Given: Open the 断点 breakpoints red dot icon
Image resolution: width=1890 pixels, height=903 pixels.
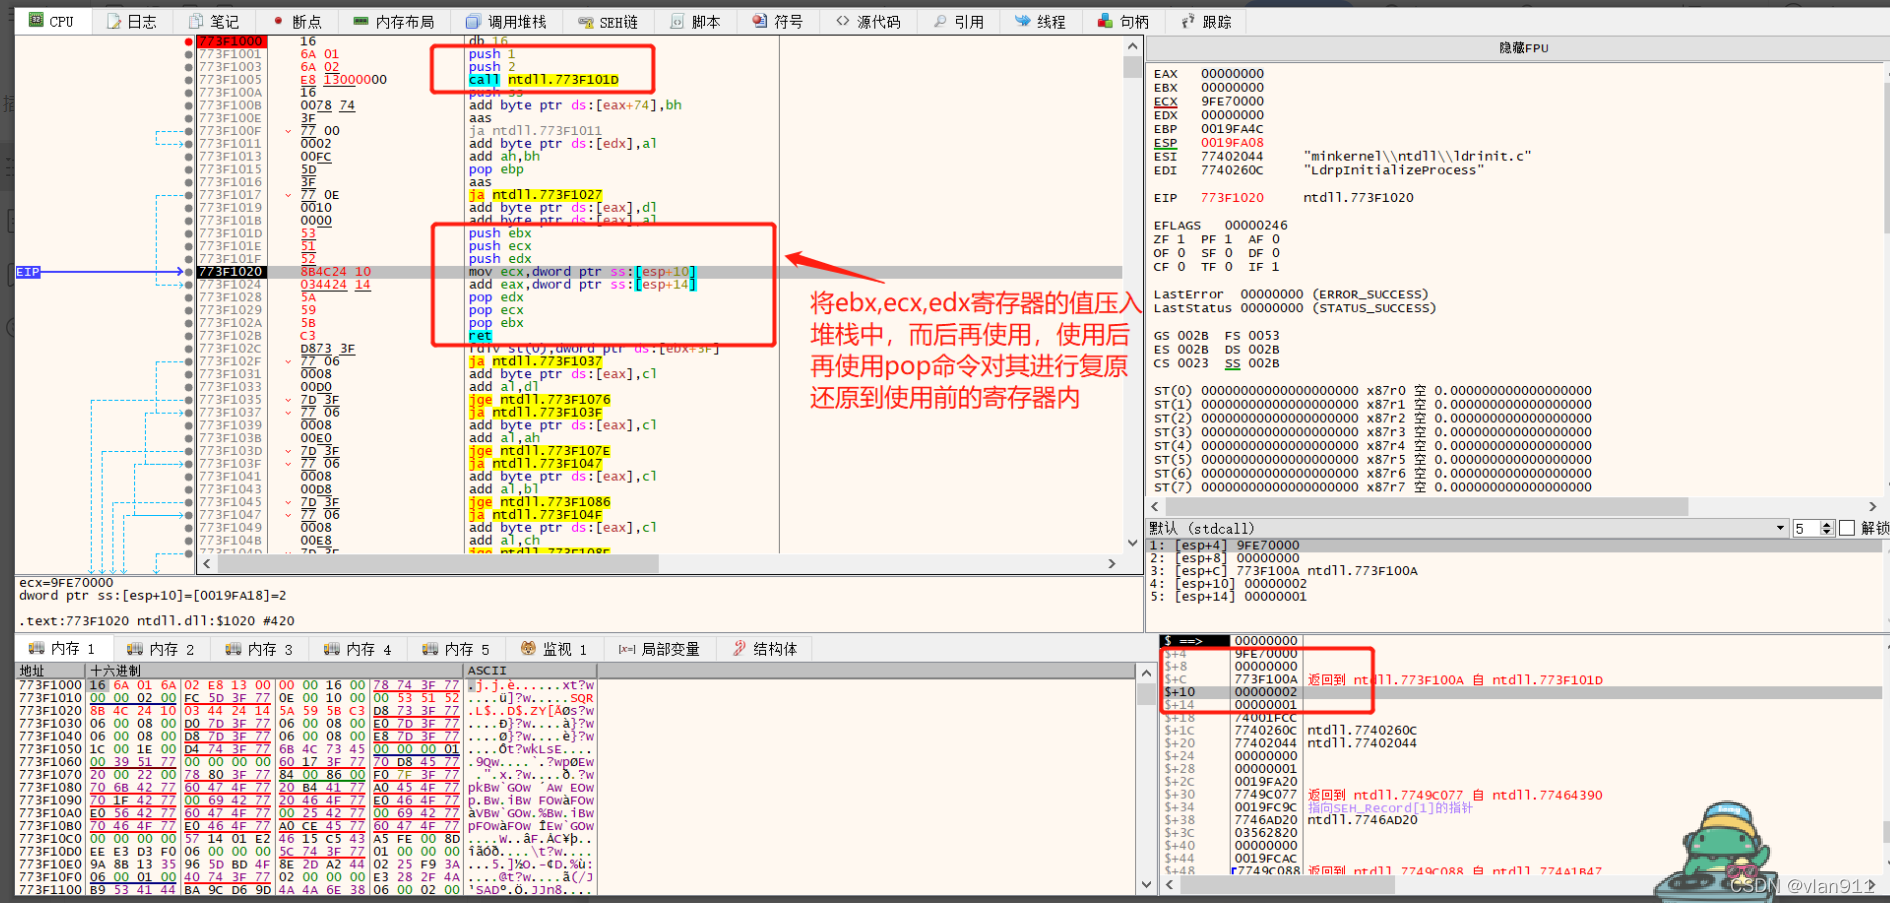Looking at the screenshot, I should pos(278,21).
